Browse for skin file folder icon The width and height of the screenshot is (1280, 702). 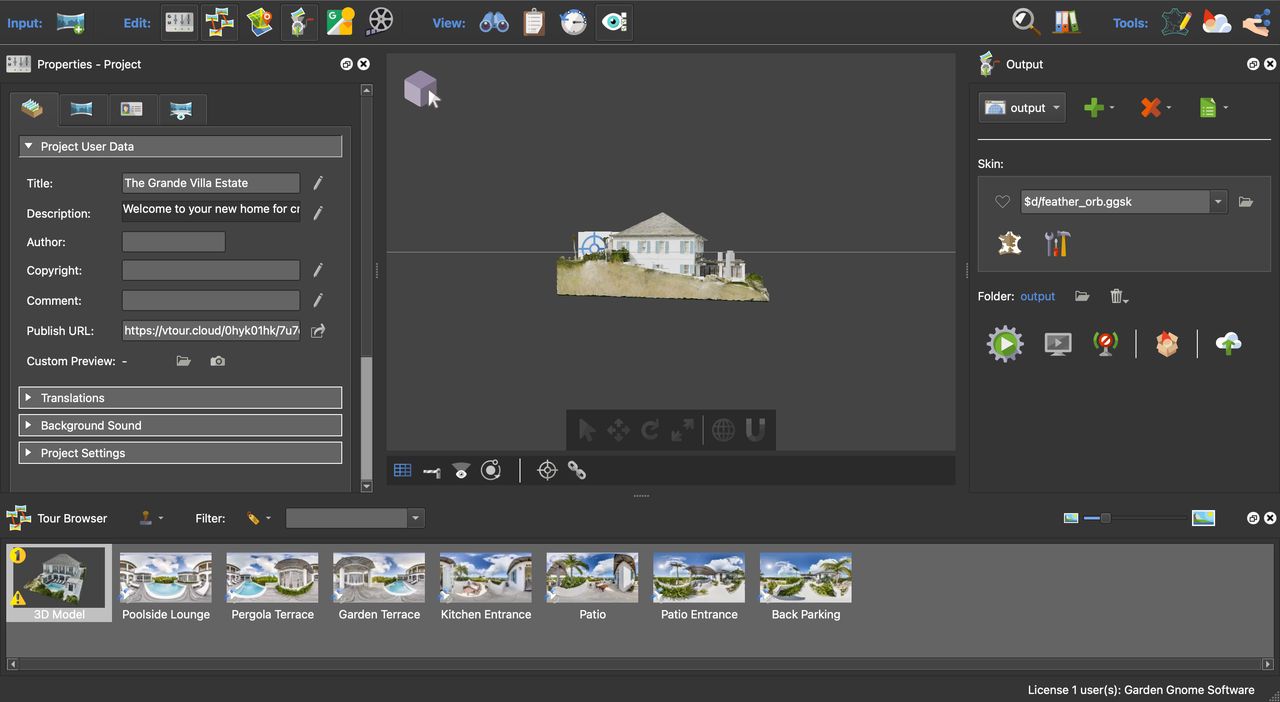click(1246, 202)
